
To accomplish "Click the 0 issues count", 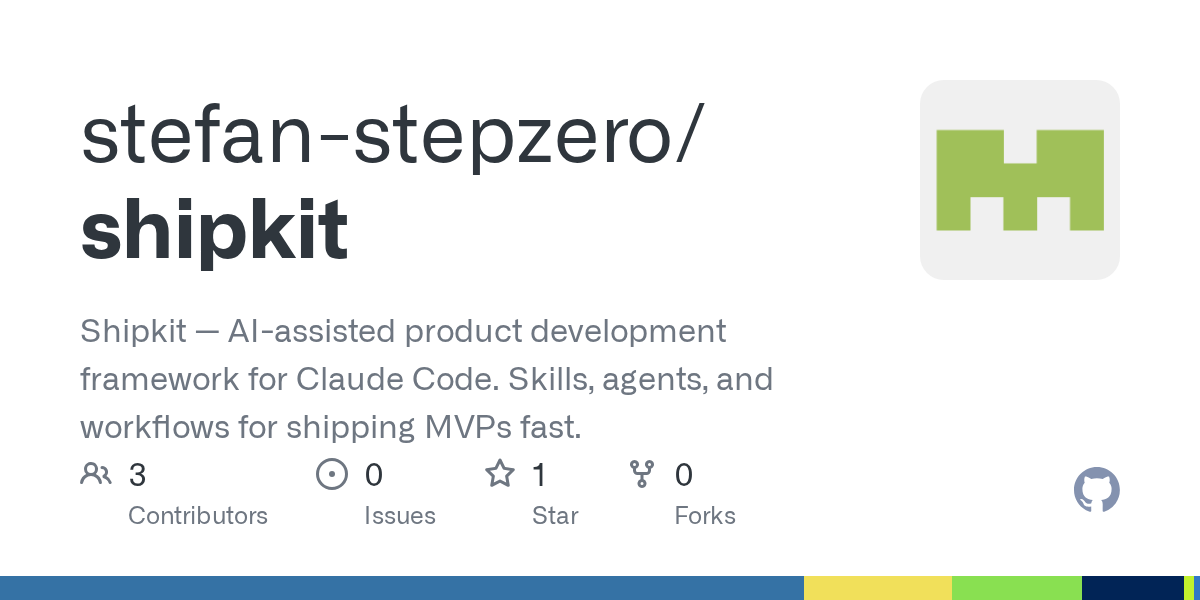I will [x=374, y=475].
